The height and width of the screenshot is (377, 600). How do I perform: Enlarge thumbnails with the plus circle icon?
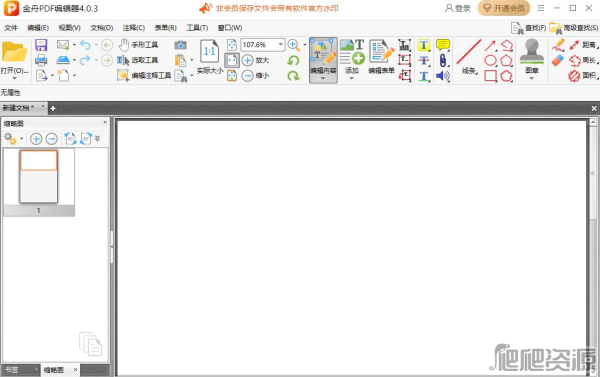[x=36, y=138]
